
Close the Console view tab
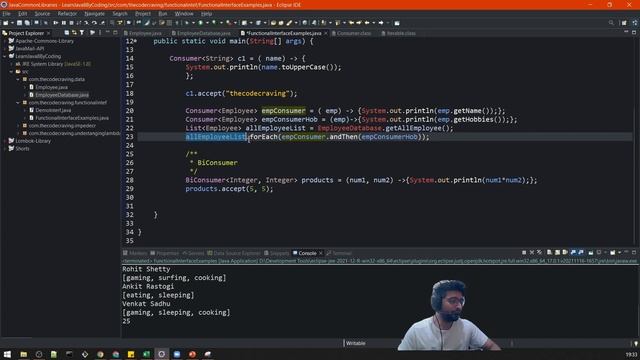tap(320, 253)
